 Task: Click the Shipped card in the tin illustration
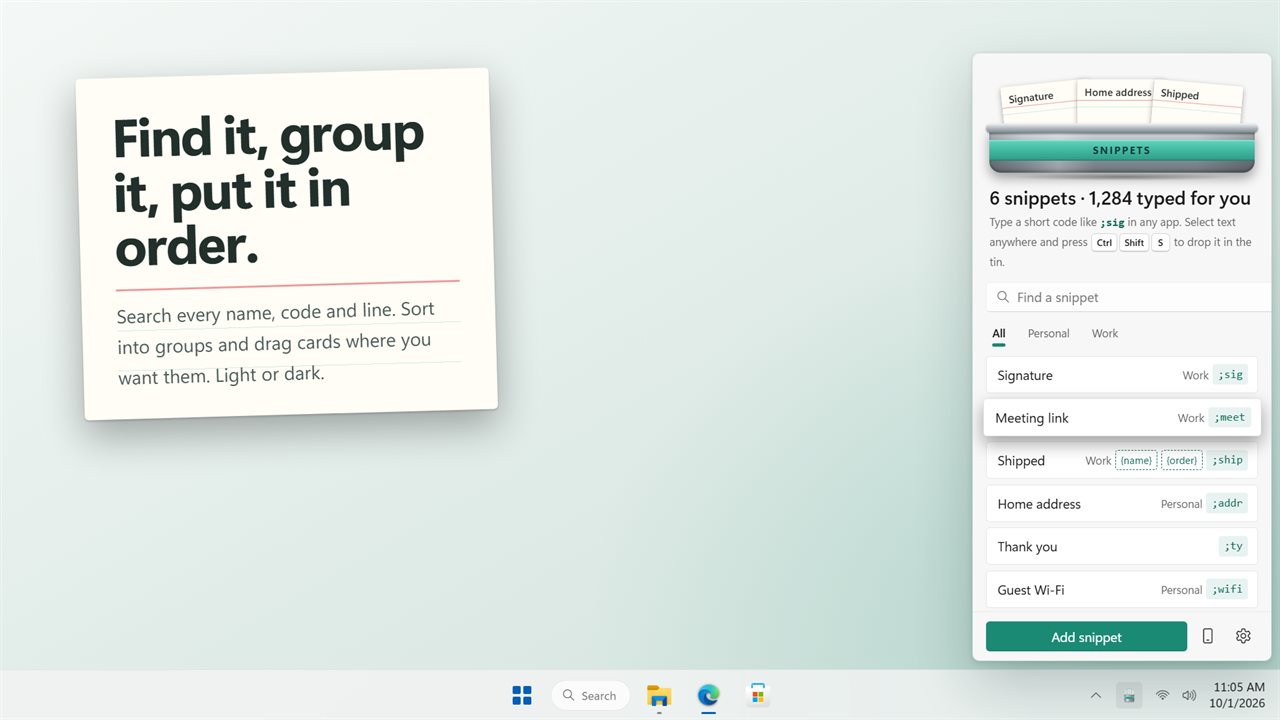tap(1197, 102)
